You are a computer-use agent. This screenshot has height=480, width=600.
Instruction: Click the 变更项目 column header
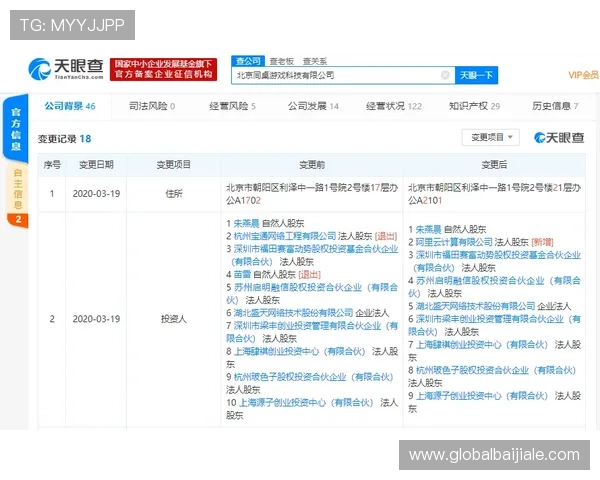click(173, 165)
